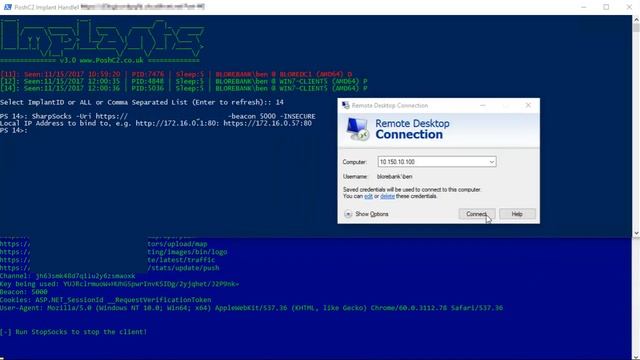
Task: Close the PoshC2 Implant Handler window
Action: coord(629,7)
